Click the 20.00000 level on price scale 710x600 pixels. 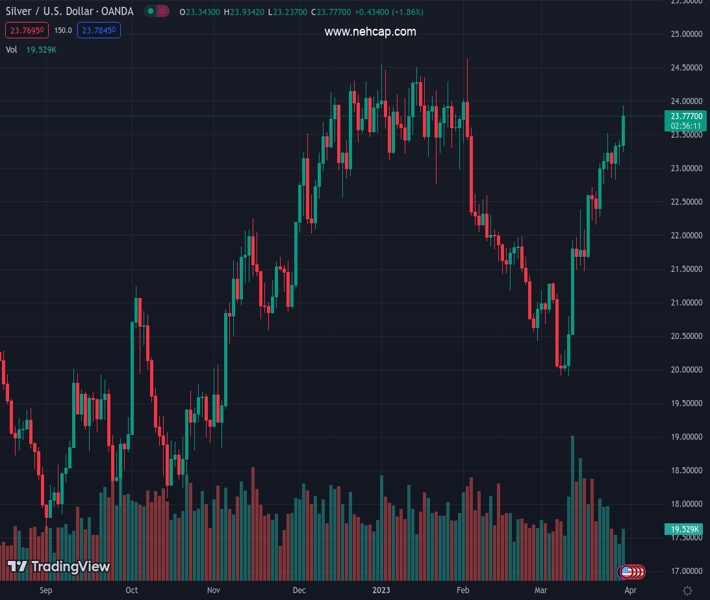[685, 369]
